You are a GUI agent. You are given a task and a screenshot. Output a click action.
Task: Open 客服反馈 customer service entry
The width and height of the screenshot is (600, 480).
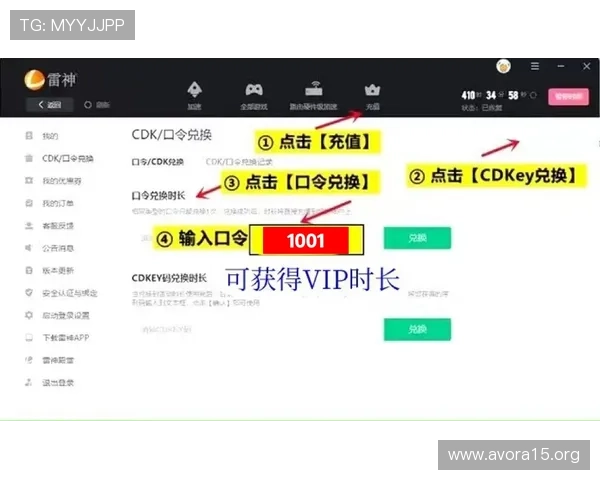[49, 226]
